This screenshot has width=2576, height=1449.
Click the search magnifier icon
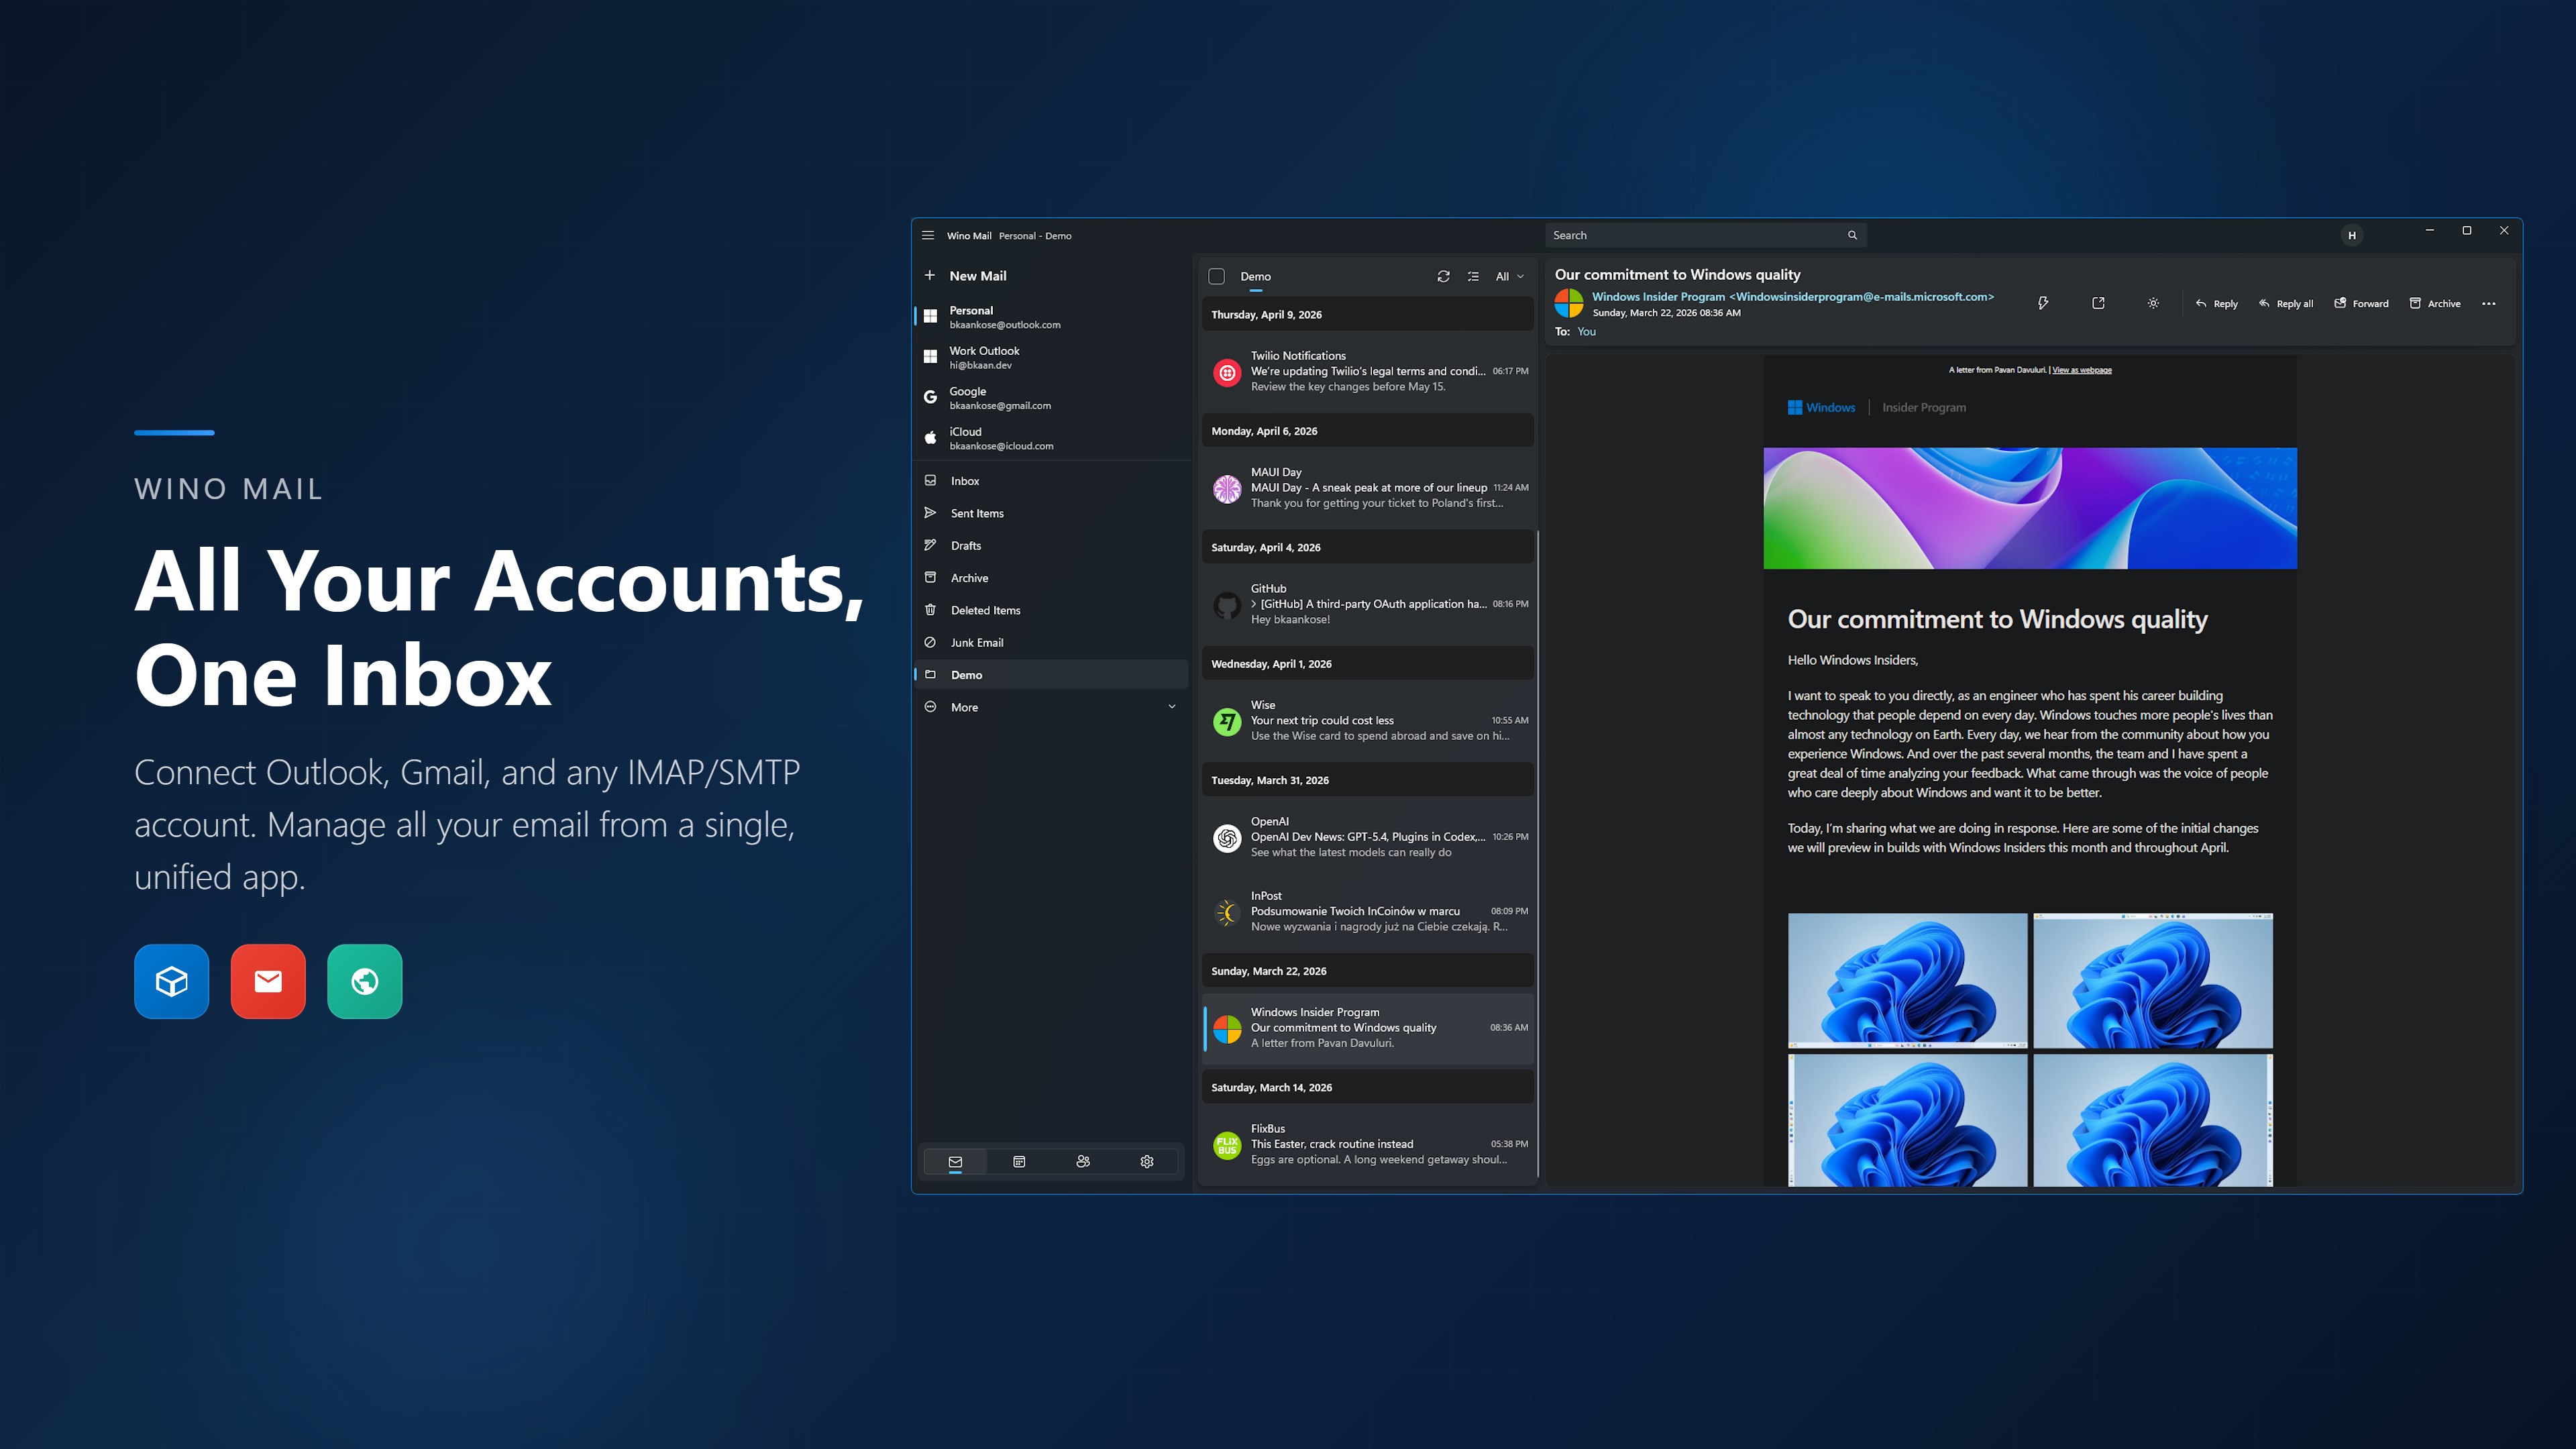click(x=1852, y=236)
